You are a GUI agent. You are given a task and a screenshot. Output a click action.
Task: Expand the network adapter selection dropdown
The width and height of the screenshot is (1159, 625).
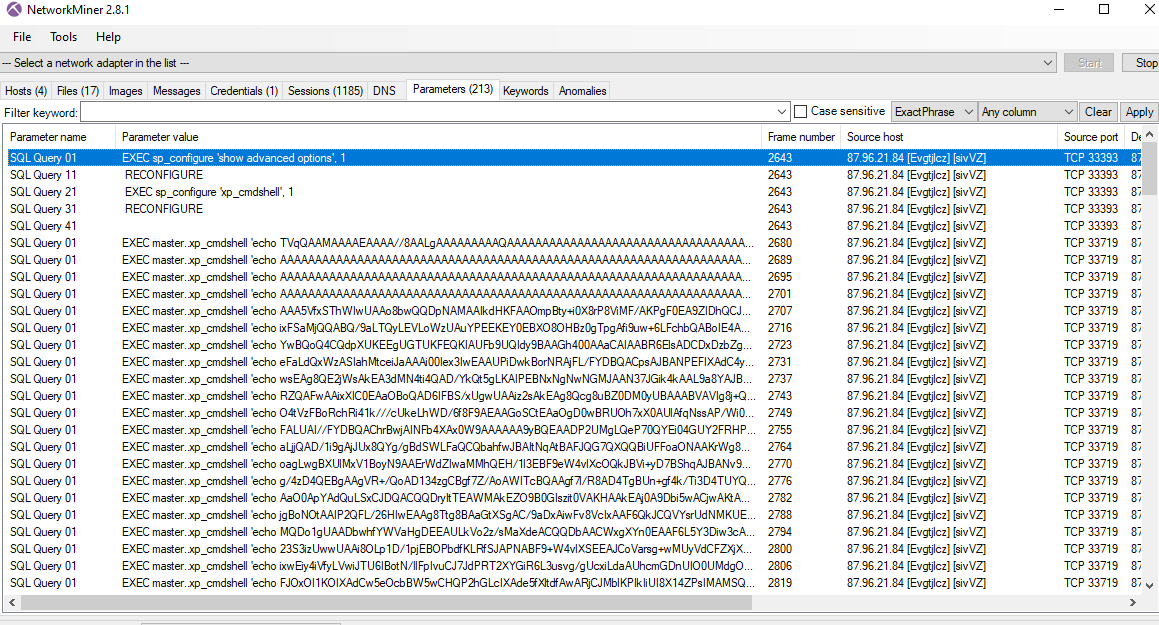[x=1047, y=63]
